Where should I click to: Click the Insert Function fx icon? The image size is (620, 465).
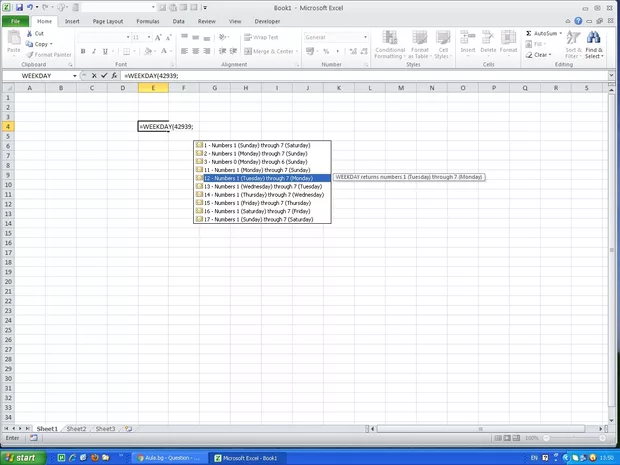[115, 76]
